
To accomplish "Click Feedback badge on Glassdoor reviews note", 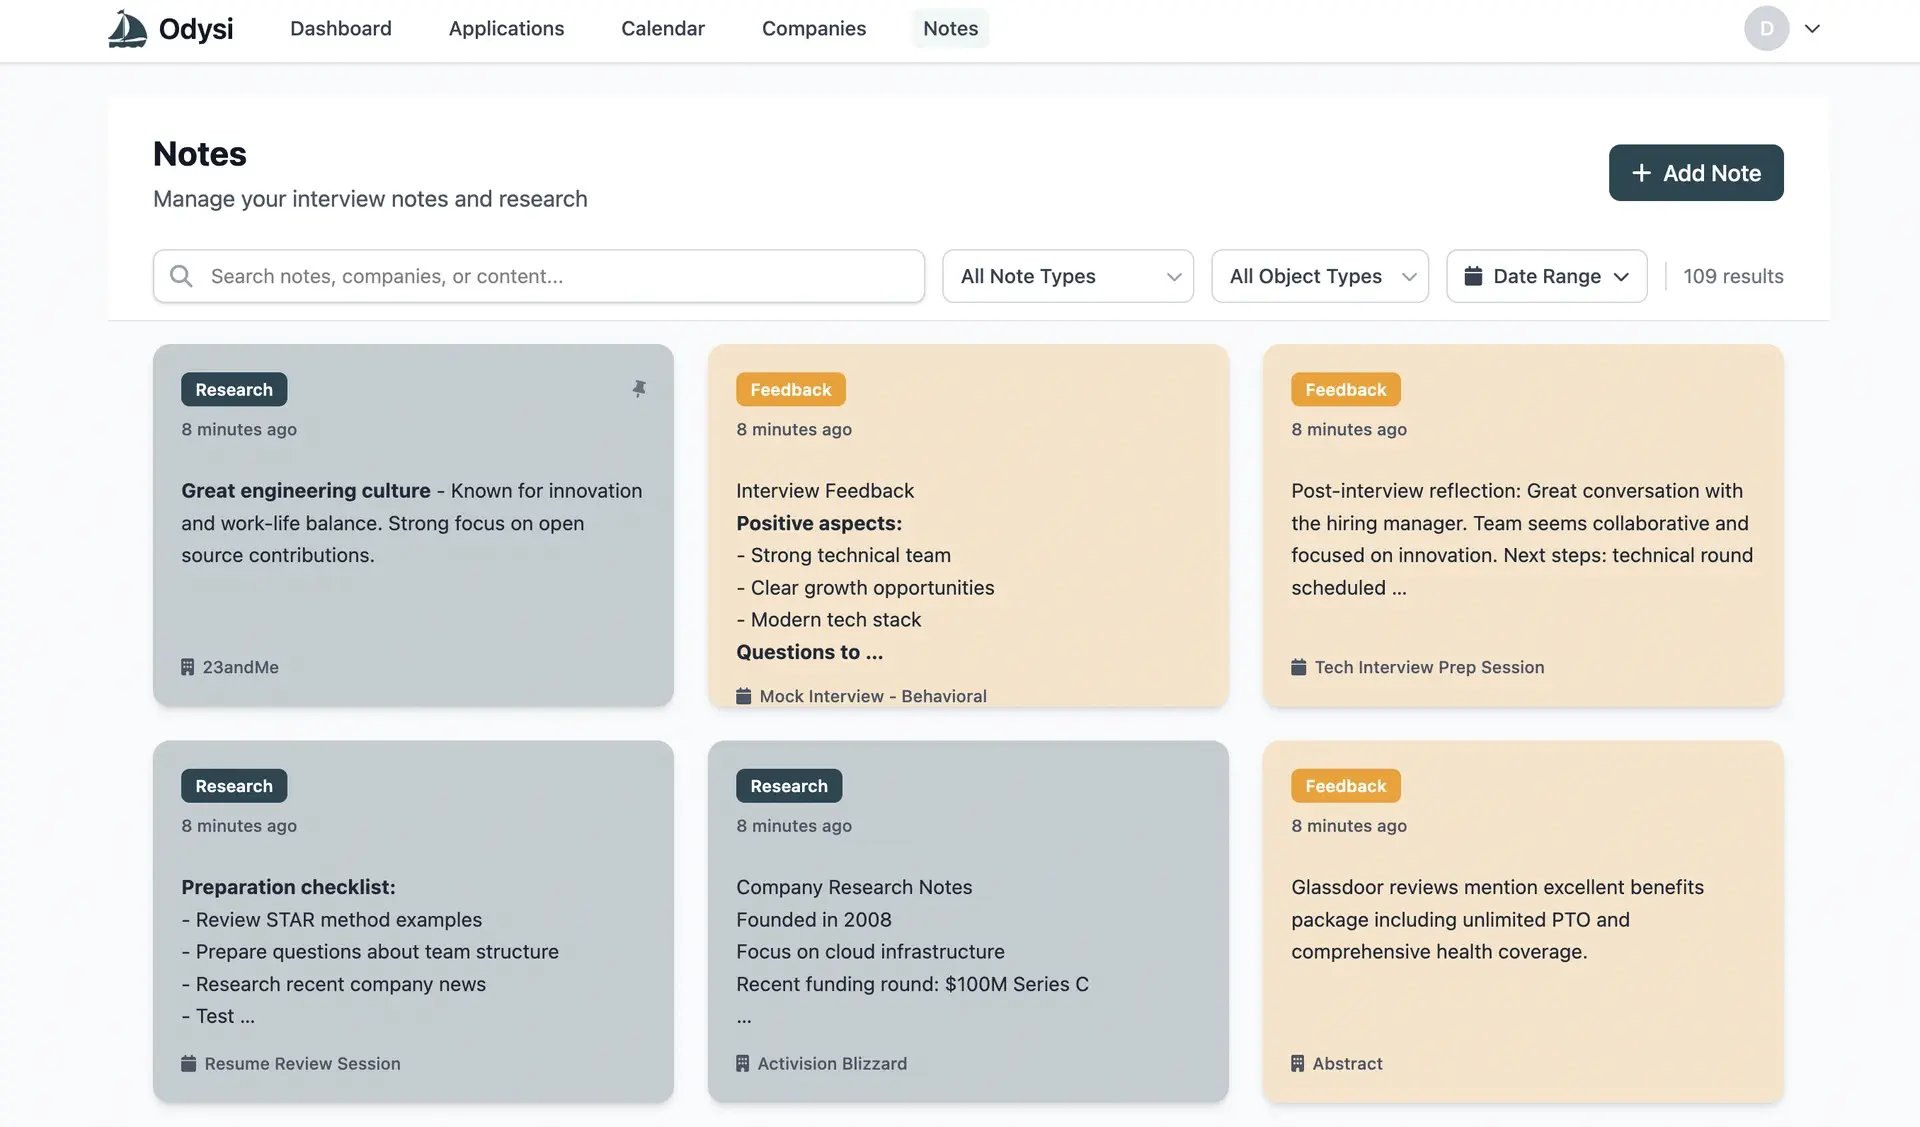I will [x=1345, y=785].
